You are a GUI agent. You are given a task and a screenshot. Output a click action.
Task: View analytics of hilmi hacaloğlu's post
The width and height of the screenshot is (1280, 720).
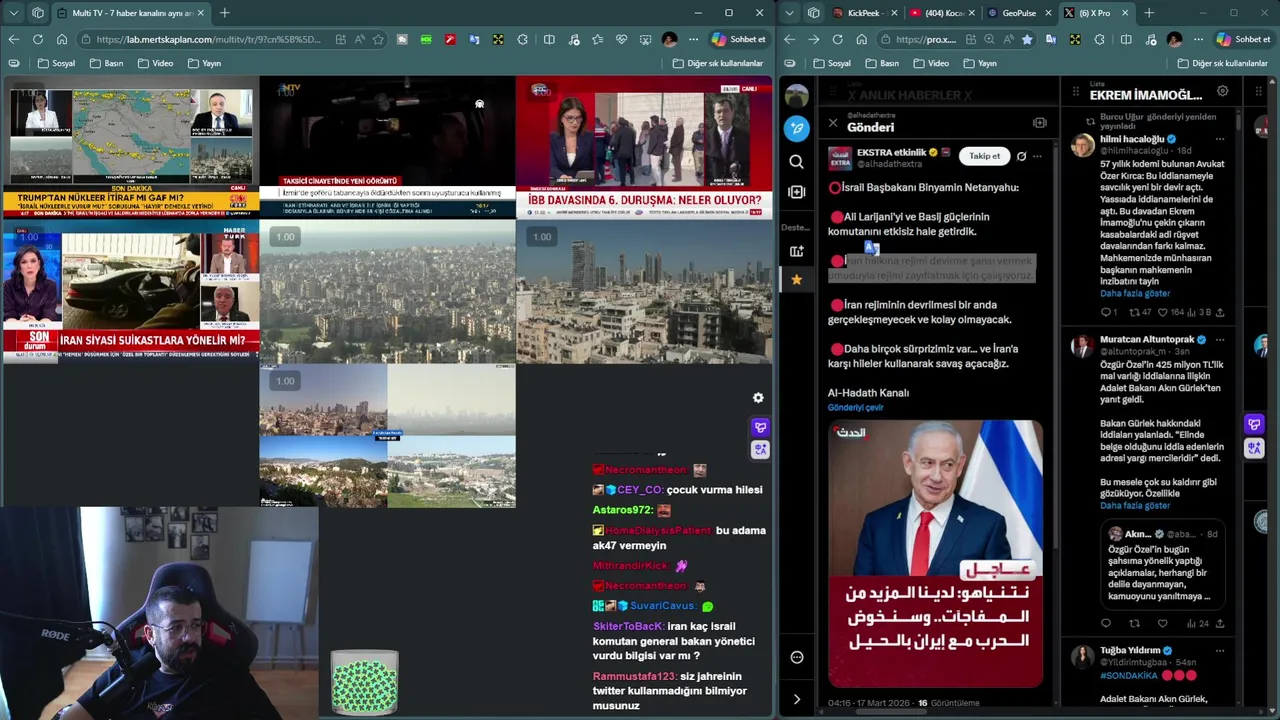(x=1199, y=312)
